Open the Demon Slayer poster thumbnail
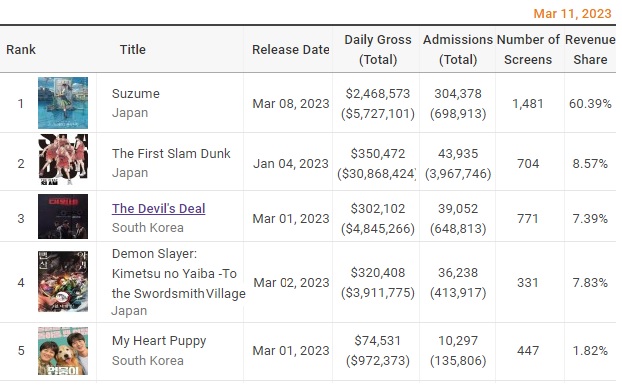622x387 pixels. (x=63, y=282)
